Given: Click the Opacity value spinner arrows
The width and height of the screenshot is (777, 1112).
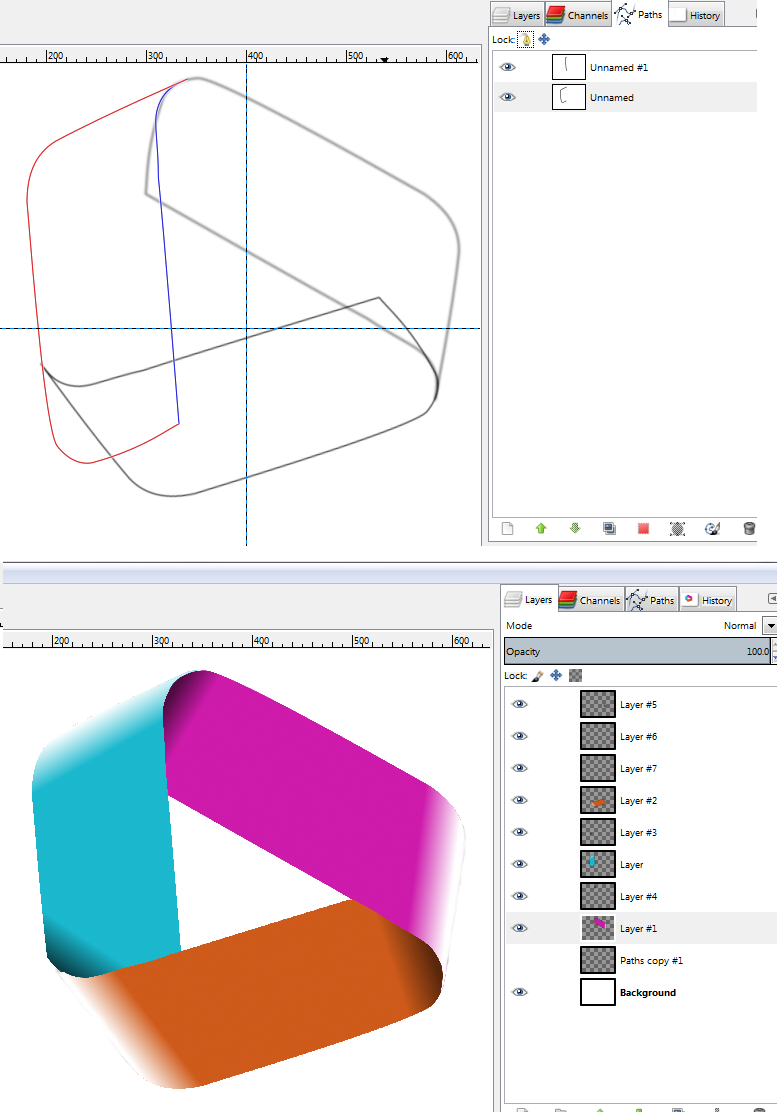Looking at the screenshot, I should [773, 651].
